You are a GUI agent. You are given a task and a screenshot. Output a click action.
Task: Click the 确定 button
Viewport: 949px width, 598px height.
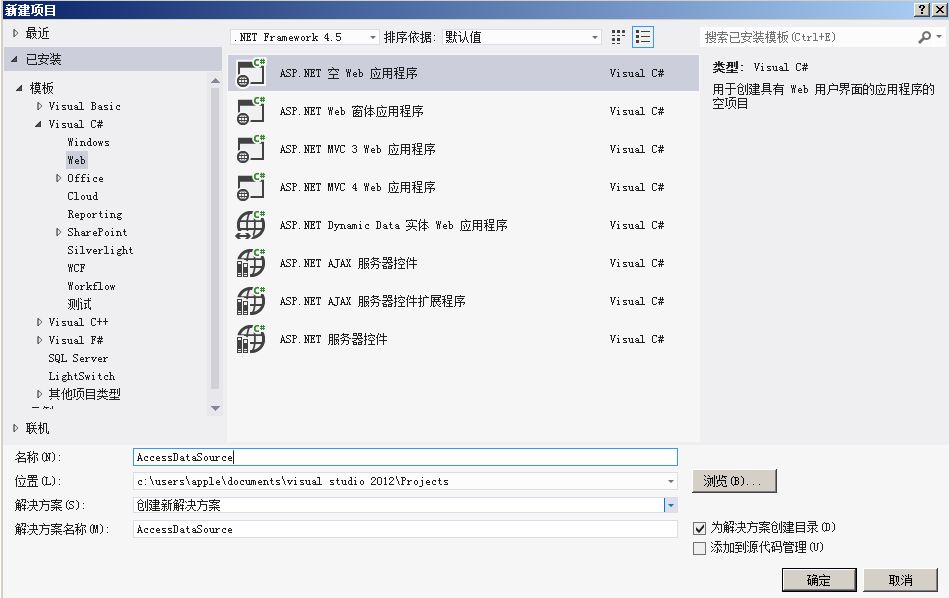[819, 580]
